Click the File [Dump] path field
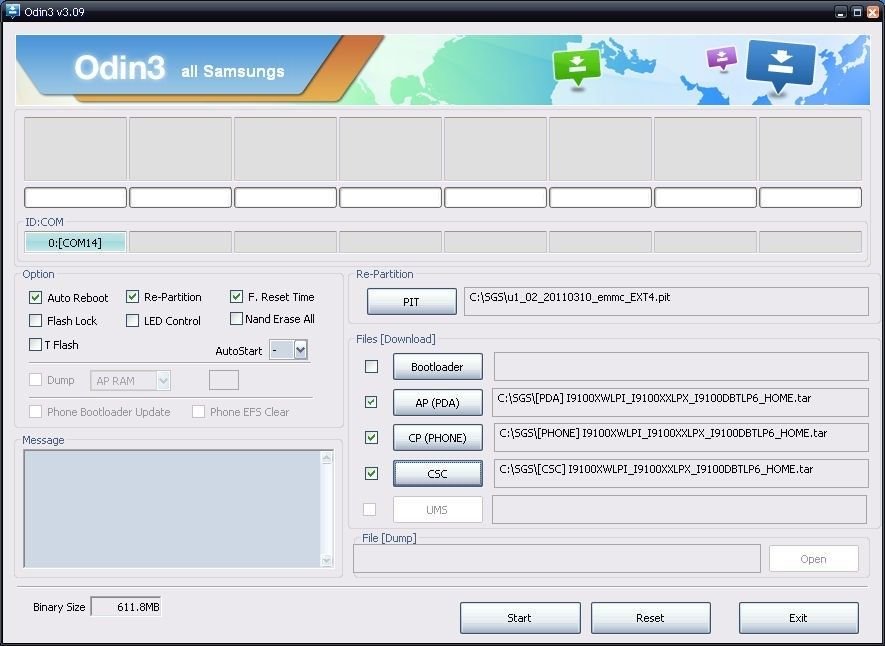Viewport: 885px width, 646px height. point(557,559)
